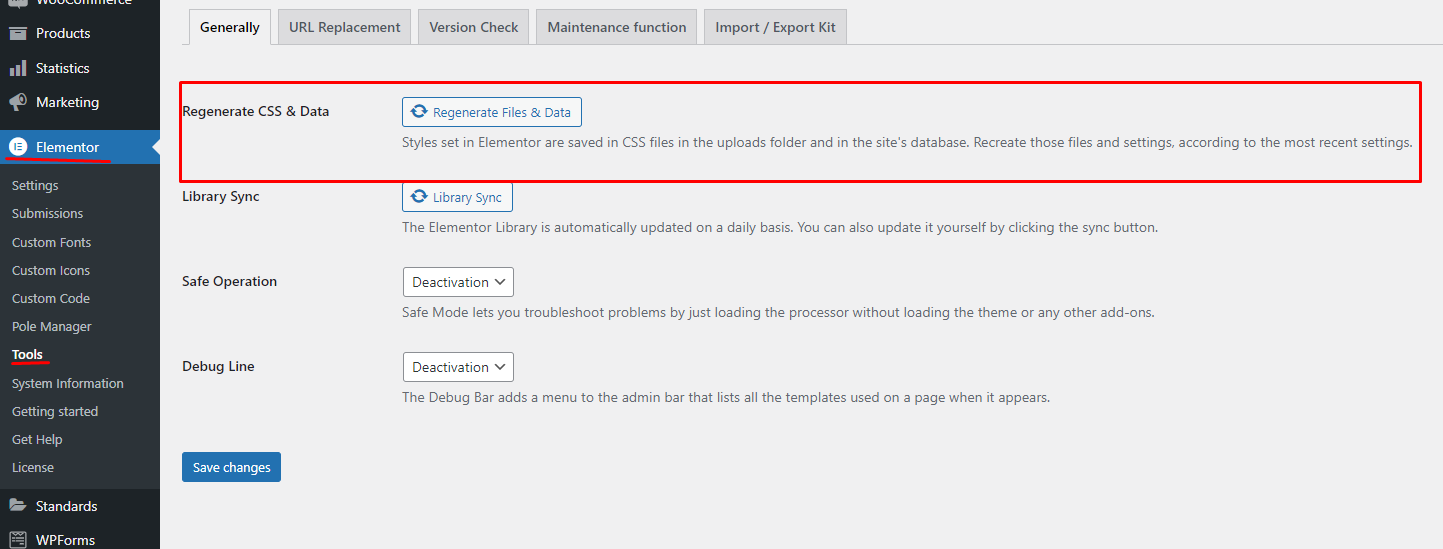Switch to the Generally tab
Image resolution: width=1443 pixels, height=549 pixels.
click(x=230, y=27)
